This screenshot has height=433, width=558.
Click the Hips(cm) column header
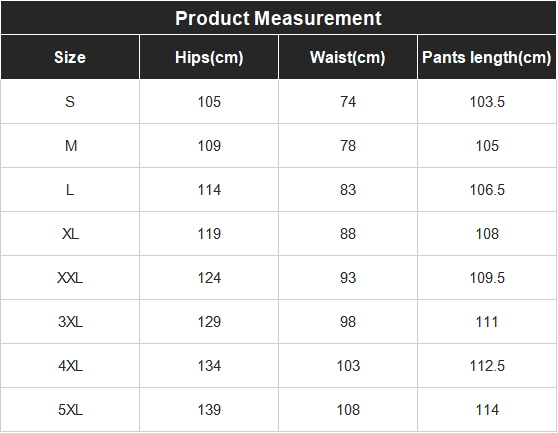(x=209, y=57)
